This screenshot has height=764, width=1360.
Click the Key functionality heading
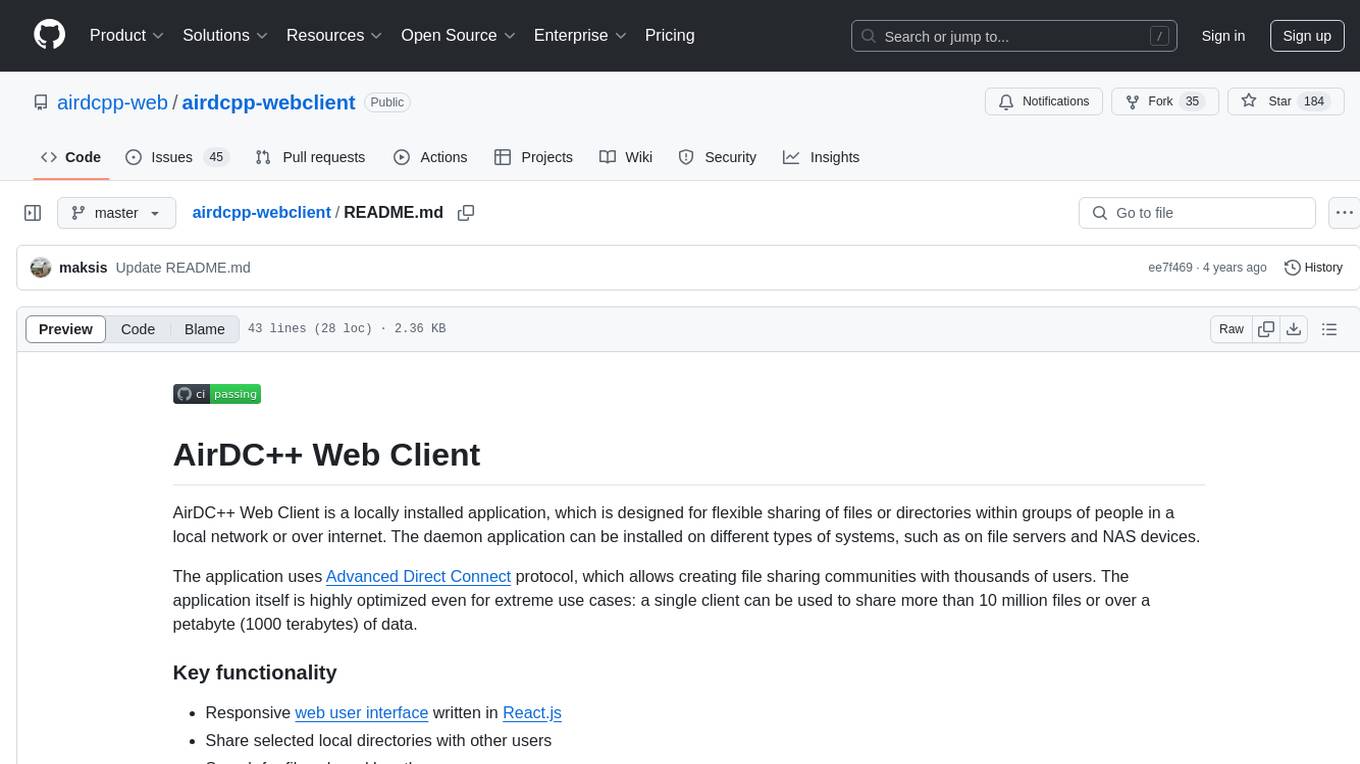[255, 672]
